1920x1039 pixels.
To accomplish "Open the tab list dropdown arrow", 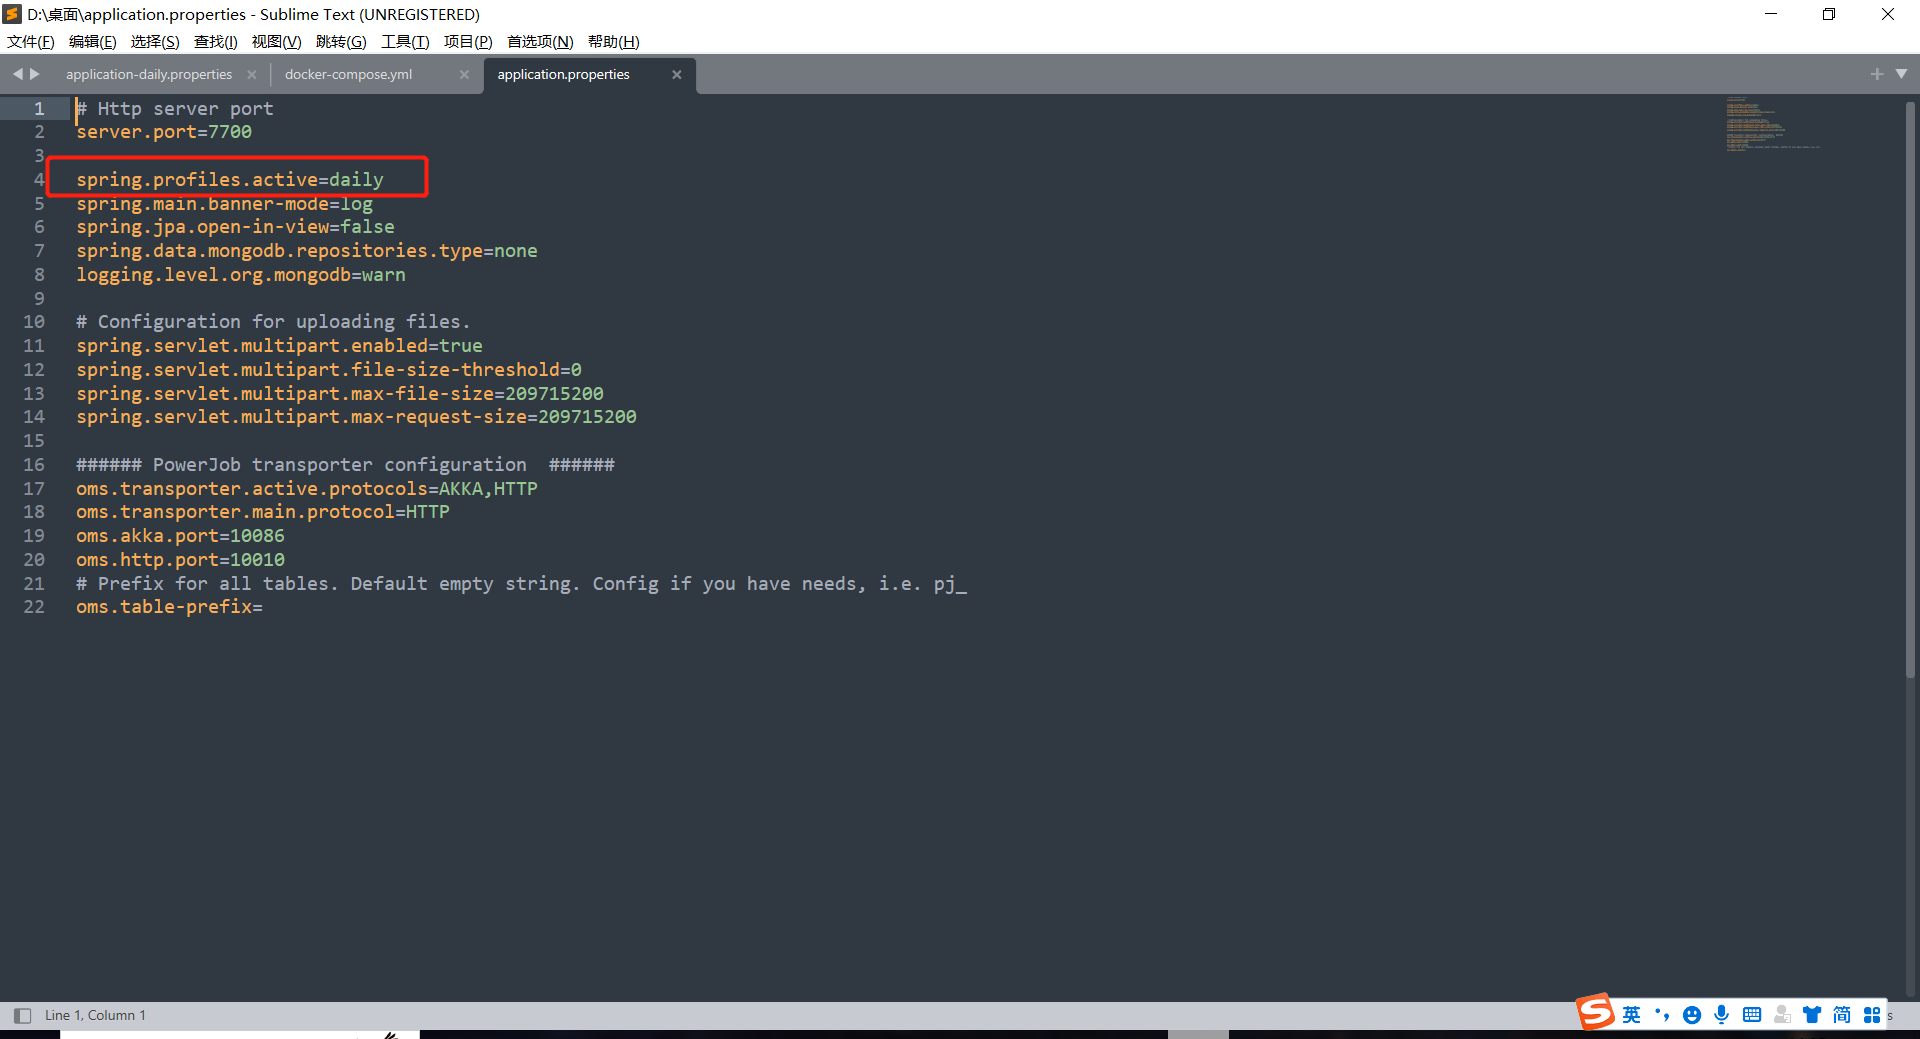I will click(x=1901, y=74).
